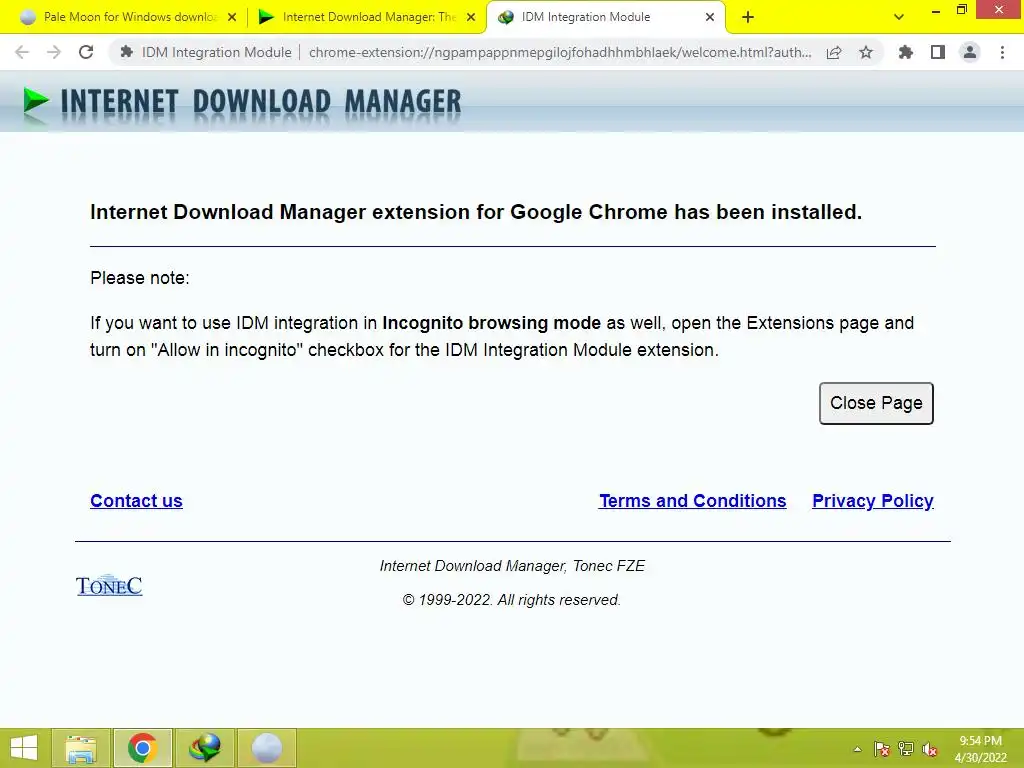Click the extension puzzle icon in address bar
Viewport: 1024px width, 768px height.
[127, 52]
